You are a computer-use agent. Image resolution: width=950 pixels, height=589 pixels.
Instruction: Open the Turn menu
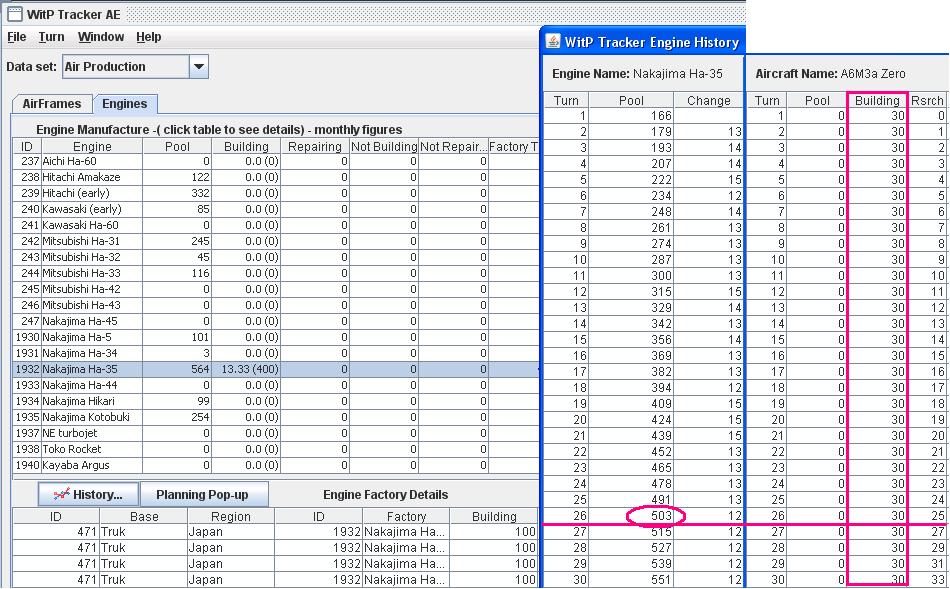(x=51, y=37)
